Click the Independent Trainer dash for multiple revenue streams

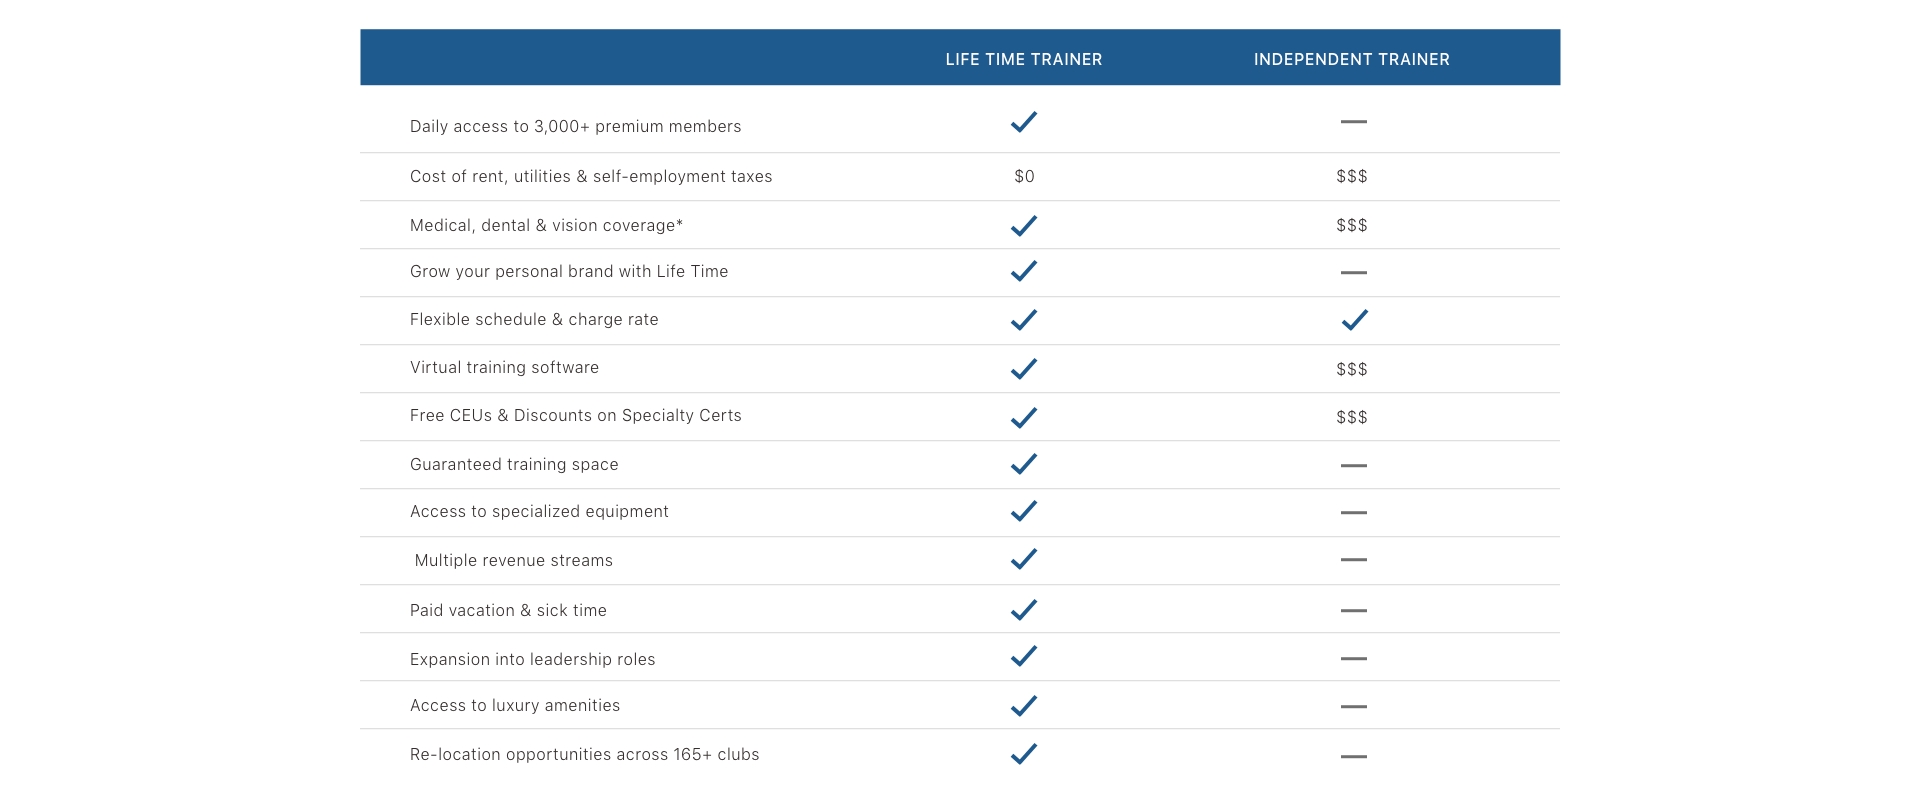click(x=1353, y=560)
